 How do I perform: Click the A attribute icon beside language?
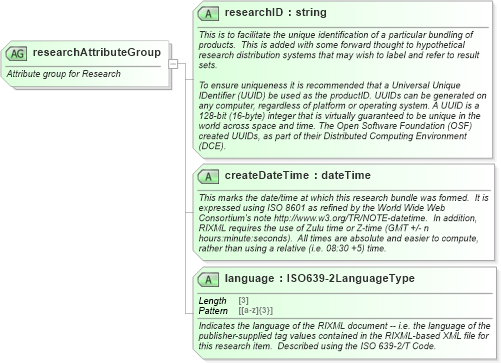(208, 280)
